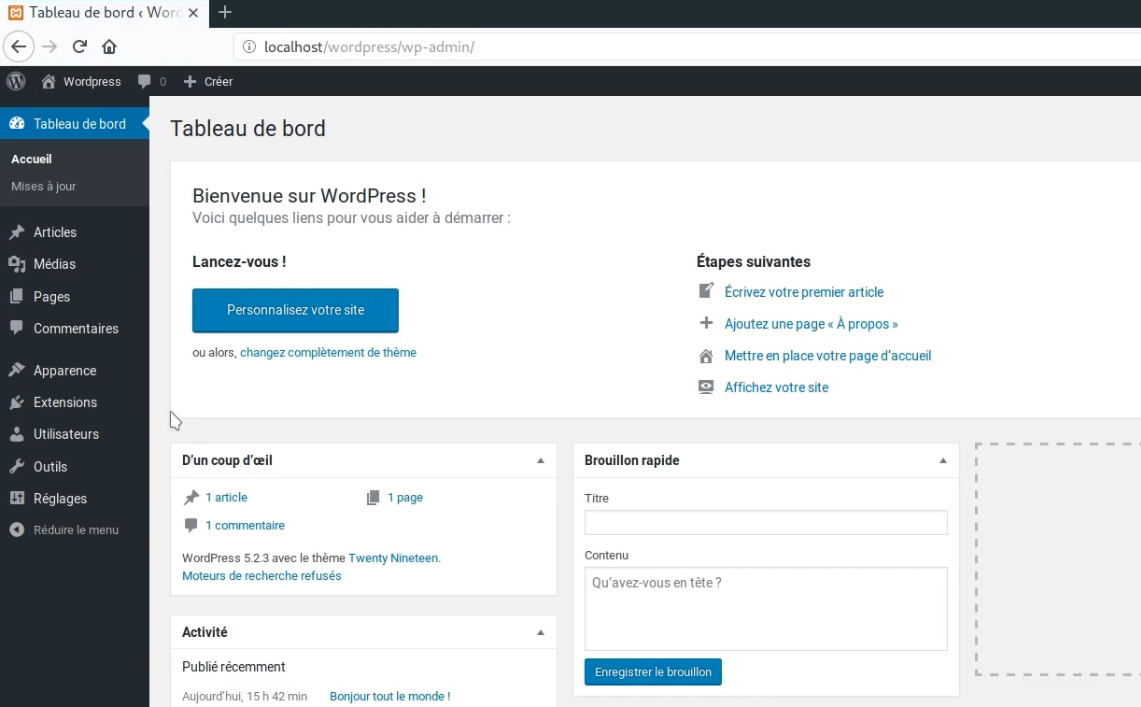Click the Contenu text area

(x=766, y=609)
